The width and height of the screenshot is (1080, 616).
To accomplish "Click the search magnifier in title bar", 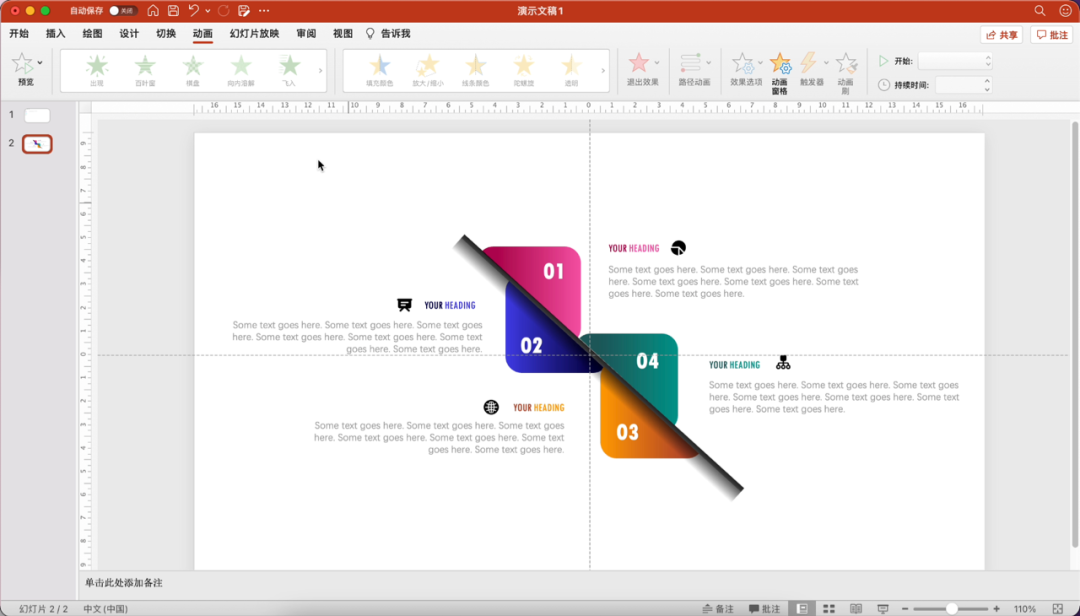I will [1040, 11].
